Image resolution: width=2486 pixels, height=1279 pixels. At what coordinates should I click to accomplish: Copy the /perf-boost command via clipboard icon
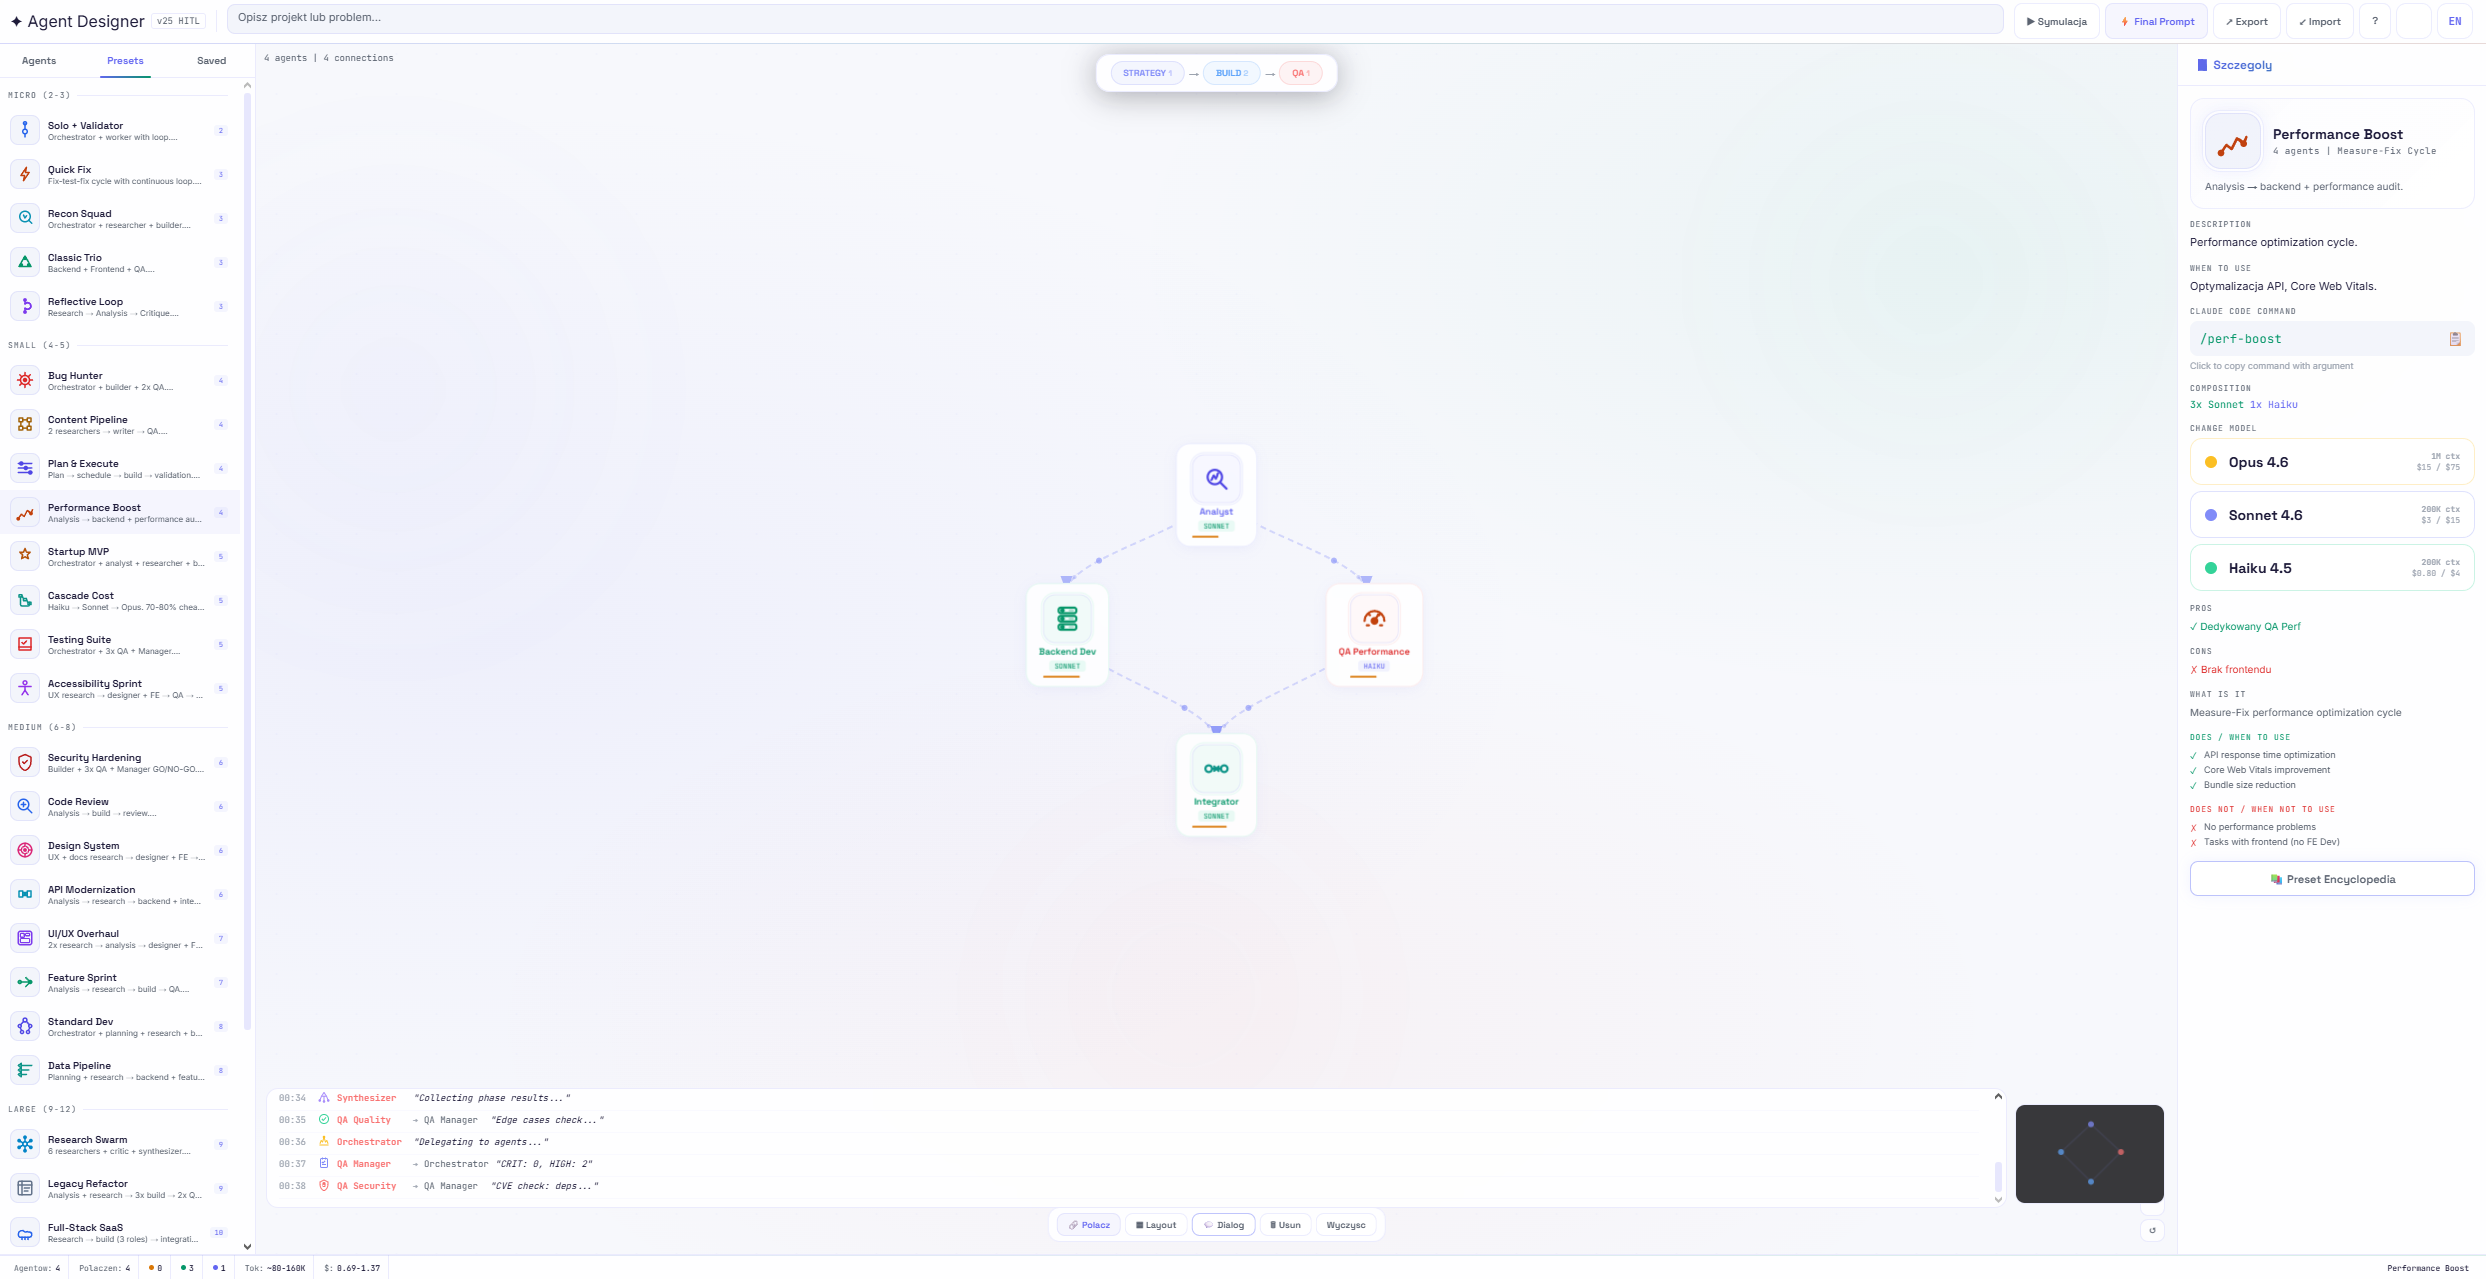click(x=2456, y=339)
